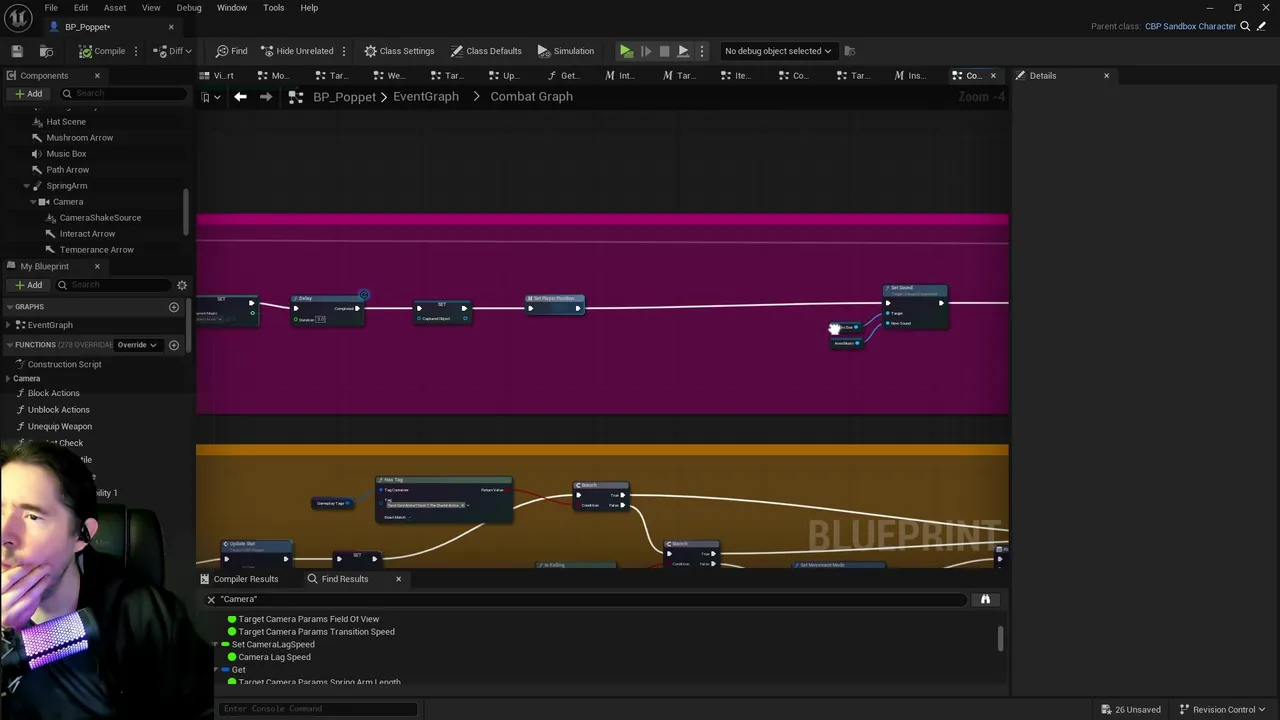Start Play in editor

coord(626,51)
